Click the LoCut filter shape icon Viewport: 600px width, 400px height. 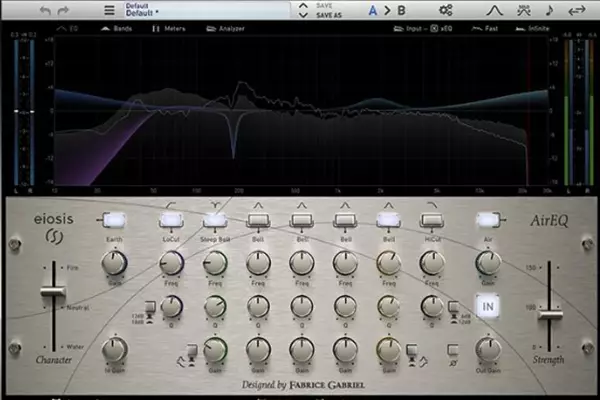[171, 206]
